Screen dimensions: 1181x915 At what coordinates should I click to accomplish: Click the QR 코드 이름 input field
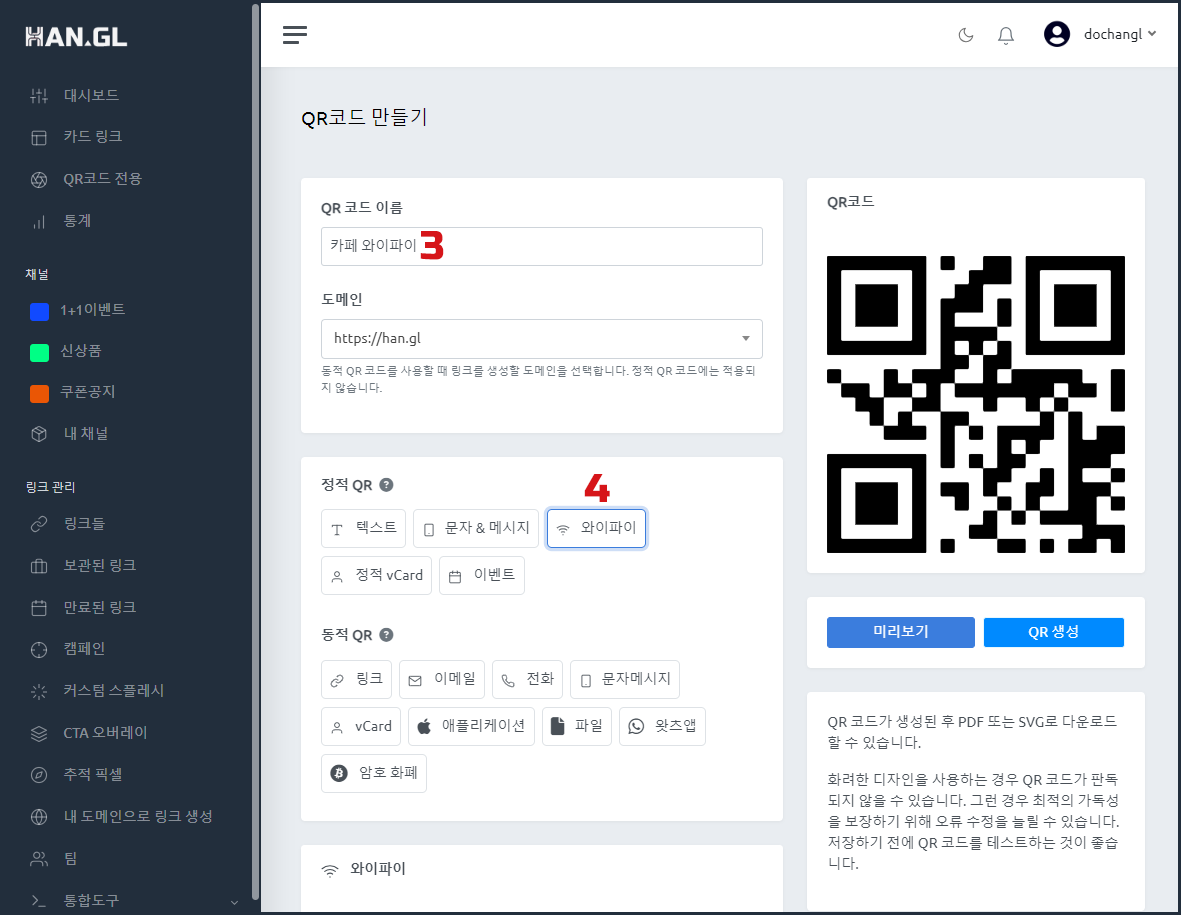[542, 246]
